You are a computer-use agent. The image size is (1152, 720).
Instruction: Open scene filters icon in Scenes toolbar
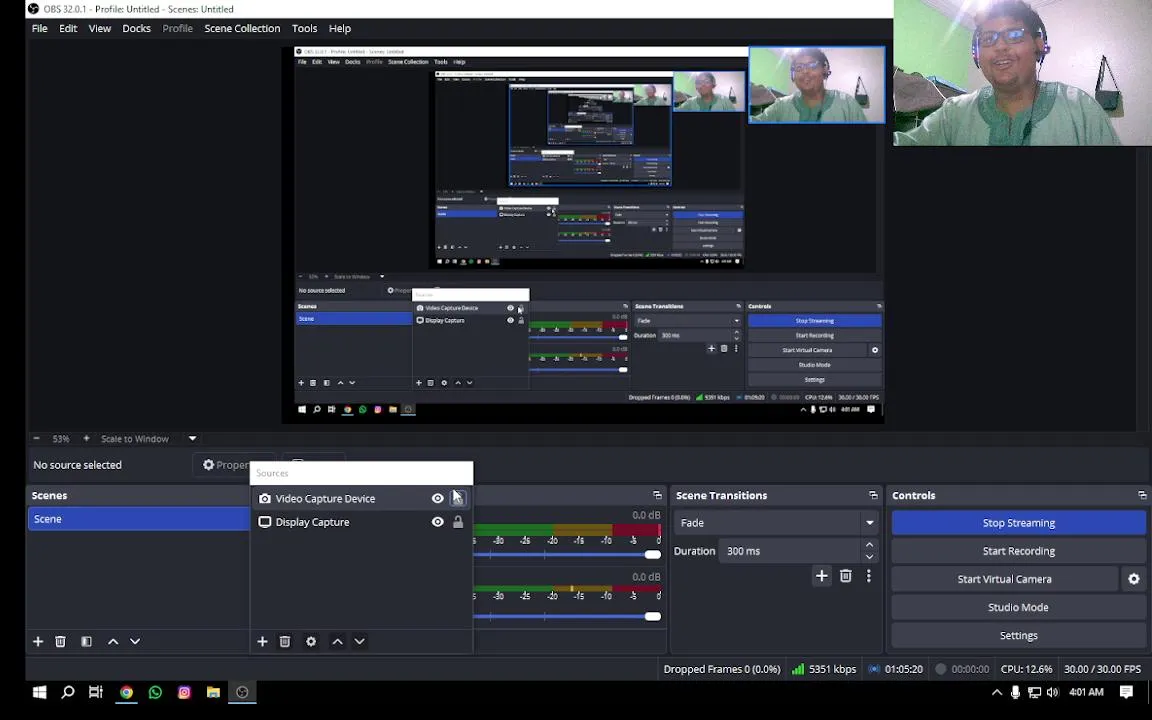click(86, 641)
